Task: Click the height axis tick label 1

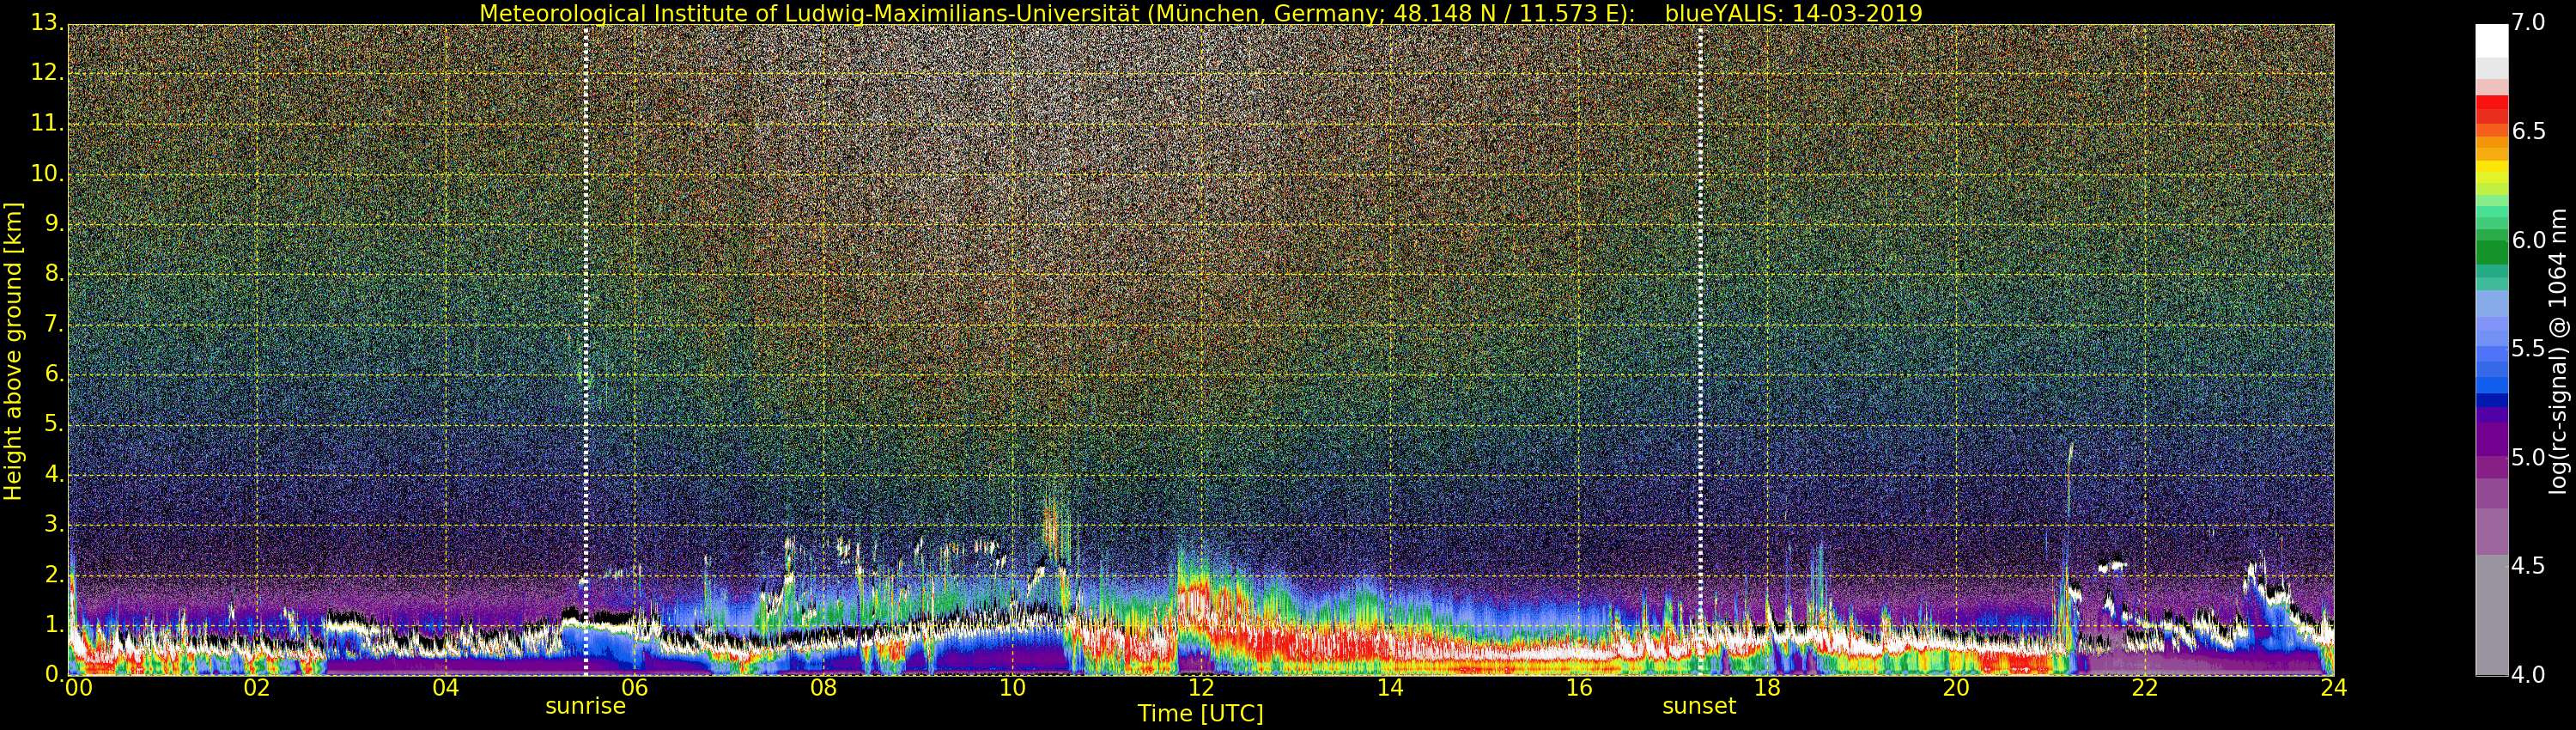Action: tap(53, 624)
